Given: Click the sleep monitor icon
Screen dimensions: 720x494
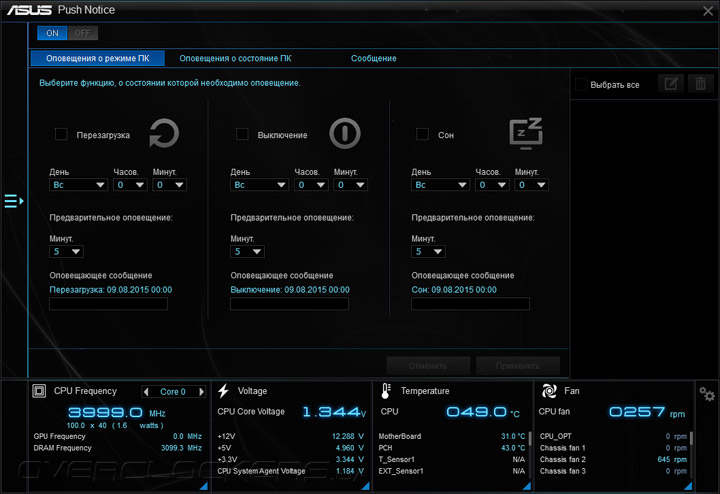Looking at the screenshot, I should click(525, 133).
